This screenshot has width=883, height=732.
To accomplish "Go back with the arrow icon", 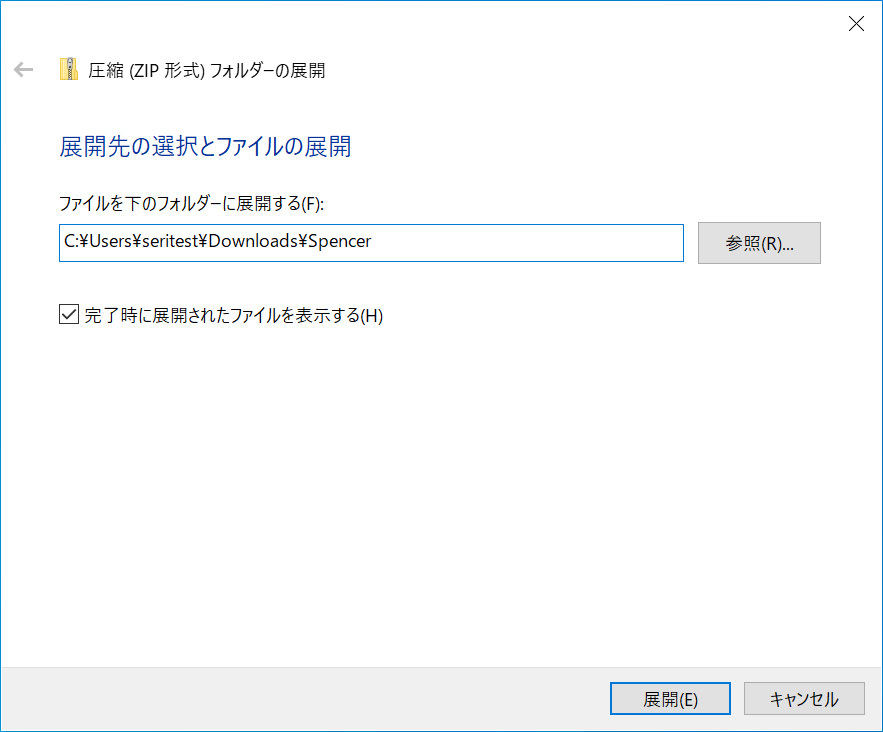I will (24, 70).
